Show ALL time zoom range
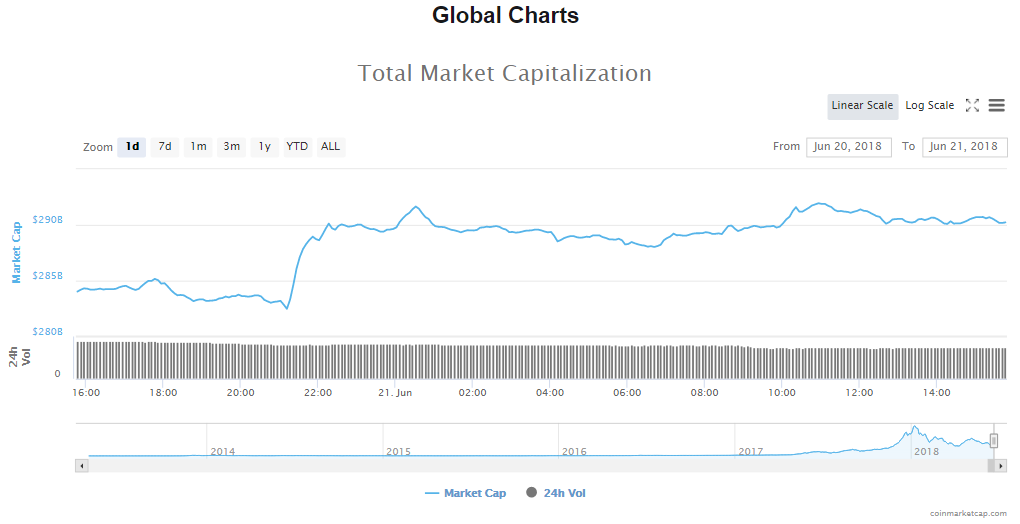Viewport: 1020px width, 524px height. [x=330, y=147]
